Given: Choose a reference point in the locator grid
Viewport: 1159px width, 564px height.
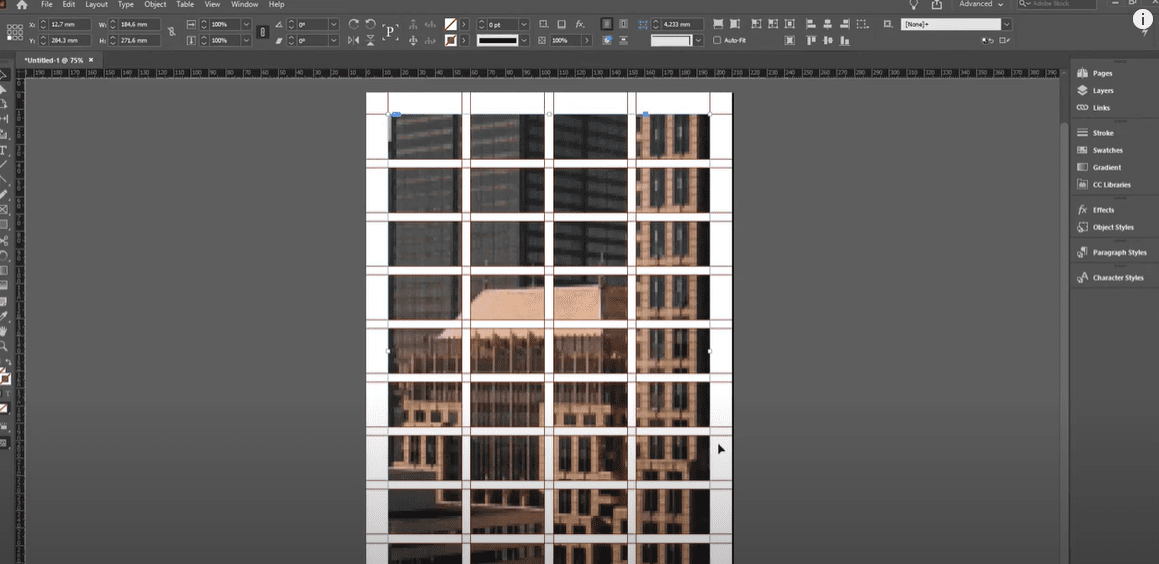Looking at the screenshot, I should [x=14, y=32].
